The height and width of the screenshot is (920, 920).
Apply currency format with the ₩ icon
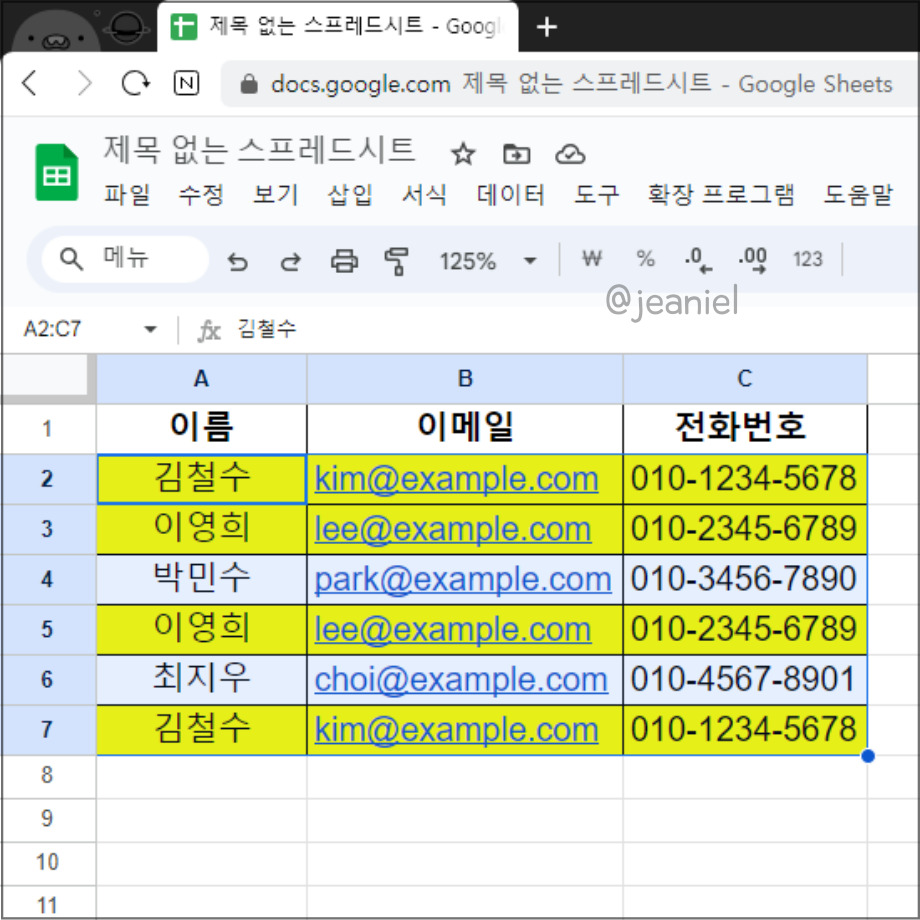[x=592, y=259]
